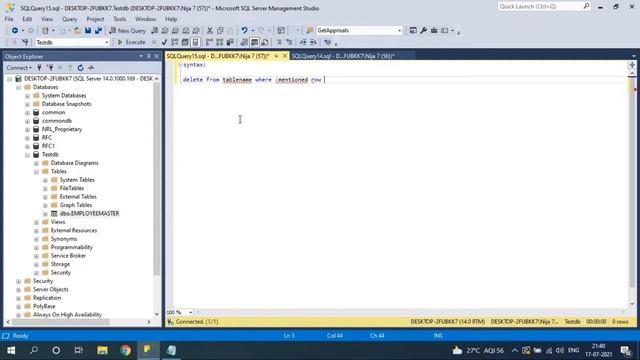This screenshot has height=360, width=640.
Task: Open the Query menu
Action: (69, 19)
